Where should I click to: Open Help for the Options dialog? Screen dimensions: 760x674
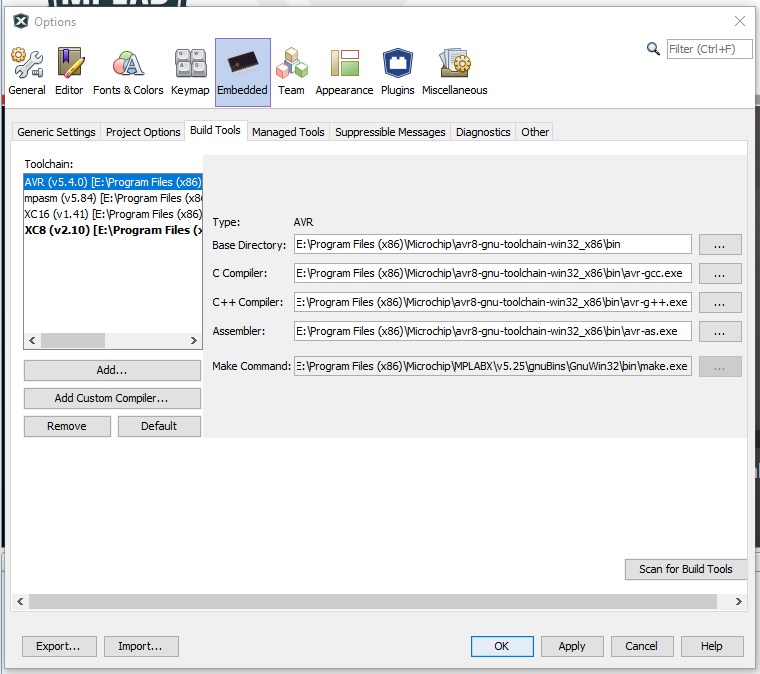point(712,646)
